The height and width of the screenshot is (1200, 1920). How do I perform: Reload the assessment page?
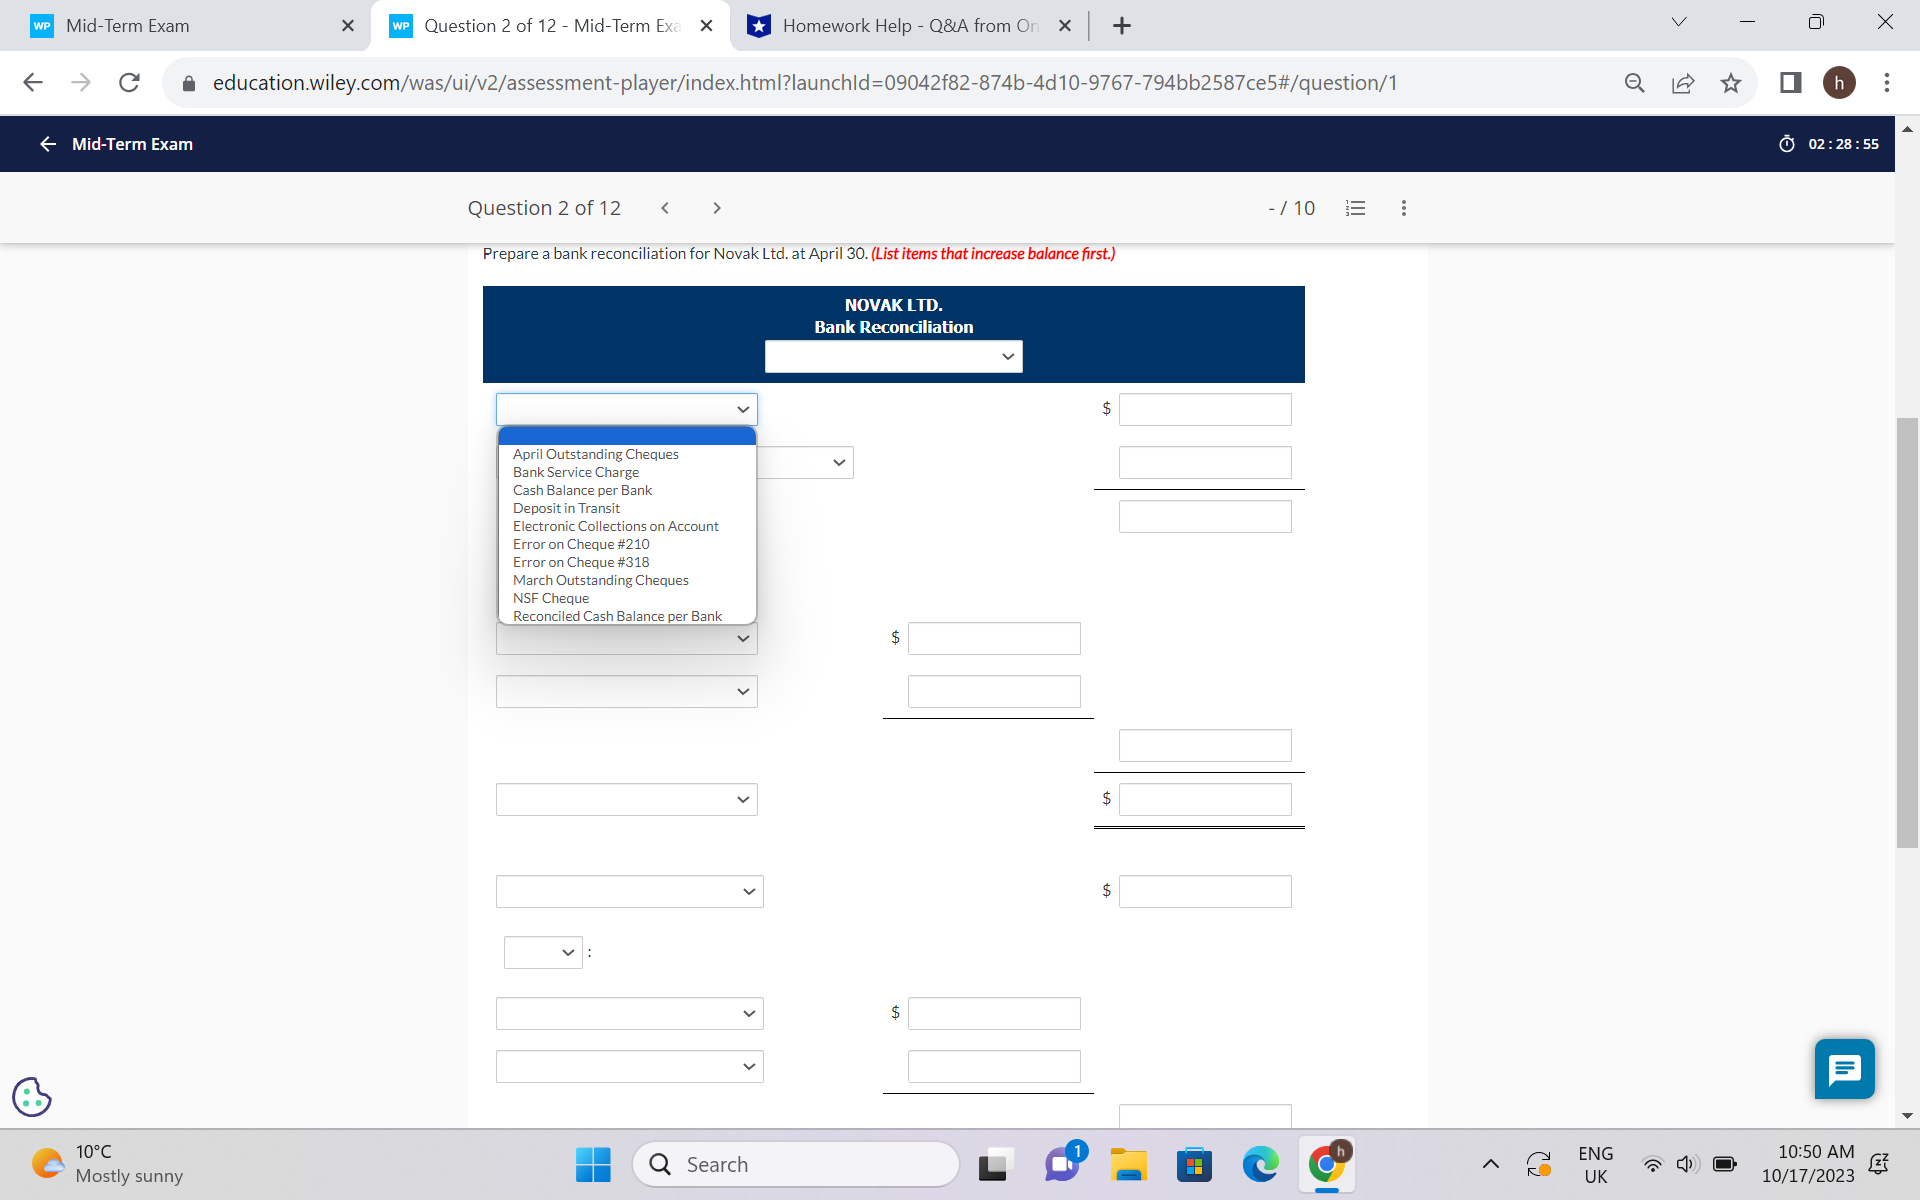coord(129,83)
